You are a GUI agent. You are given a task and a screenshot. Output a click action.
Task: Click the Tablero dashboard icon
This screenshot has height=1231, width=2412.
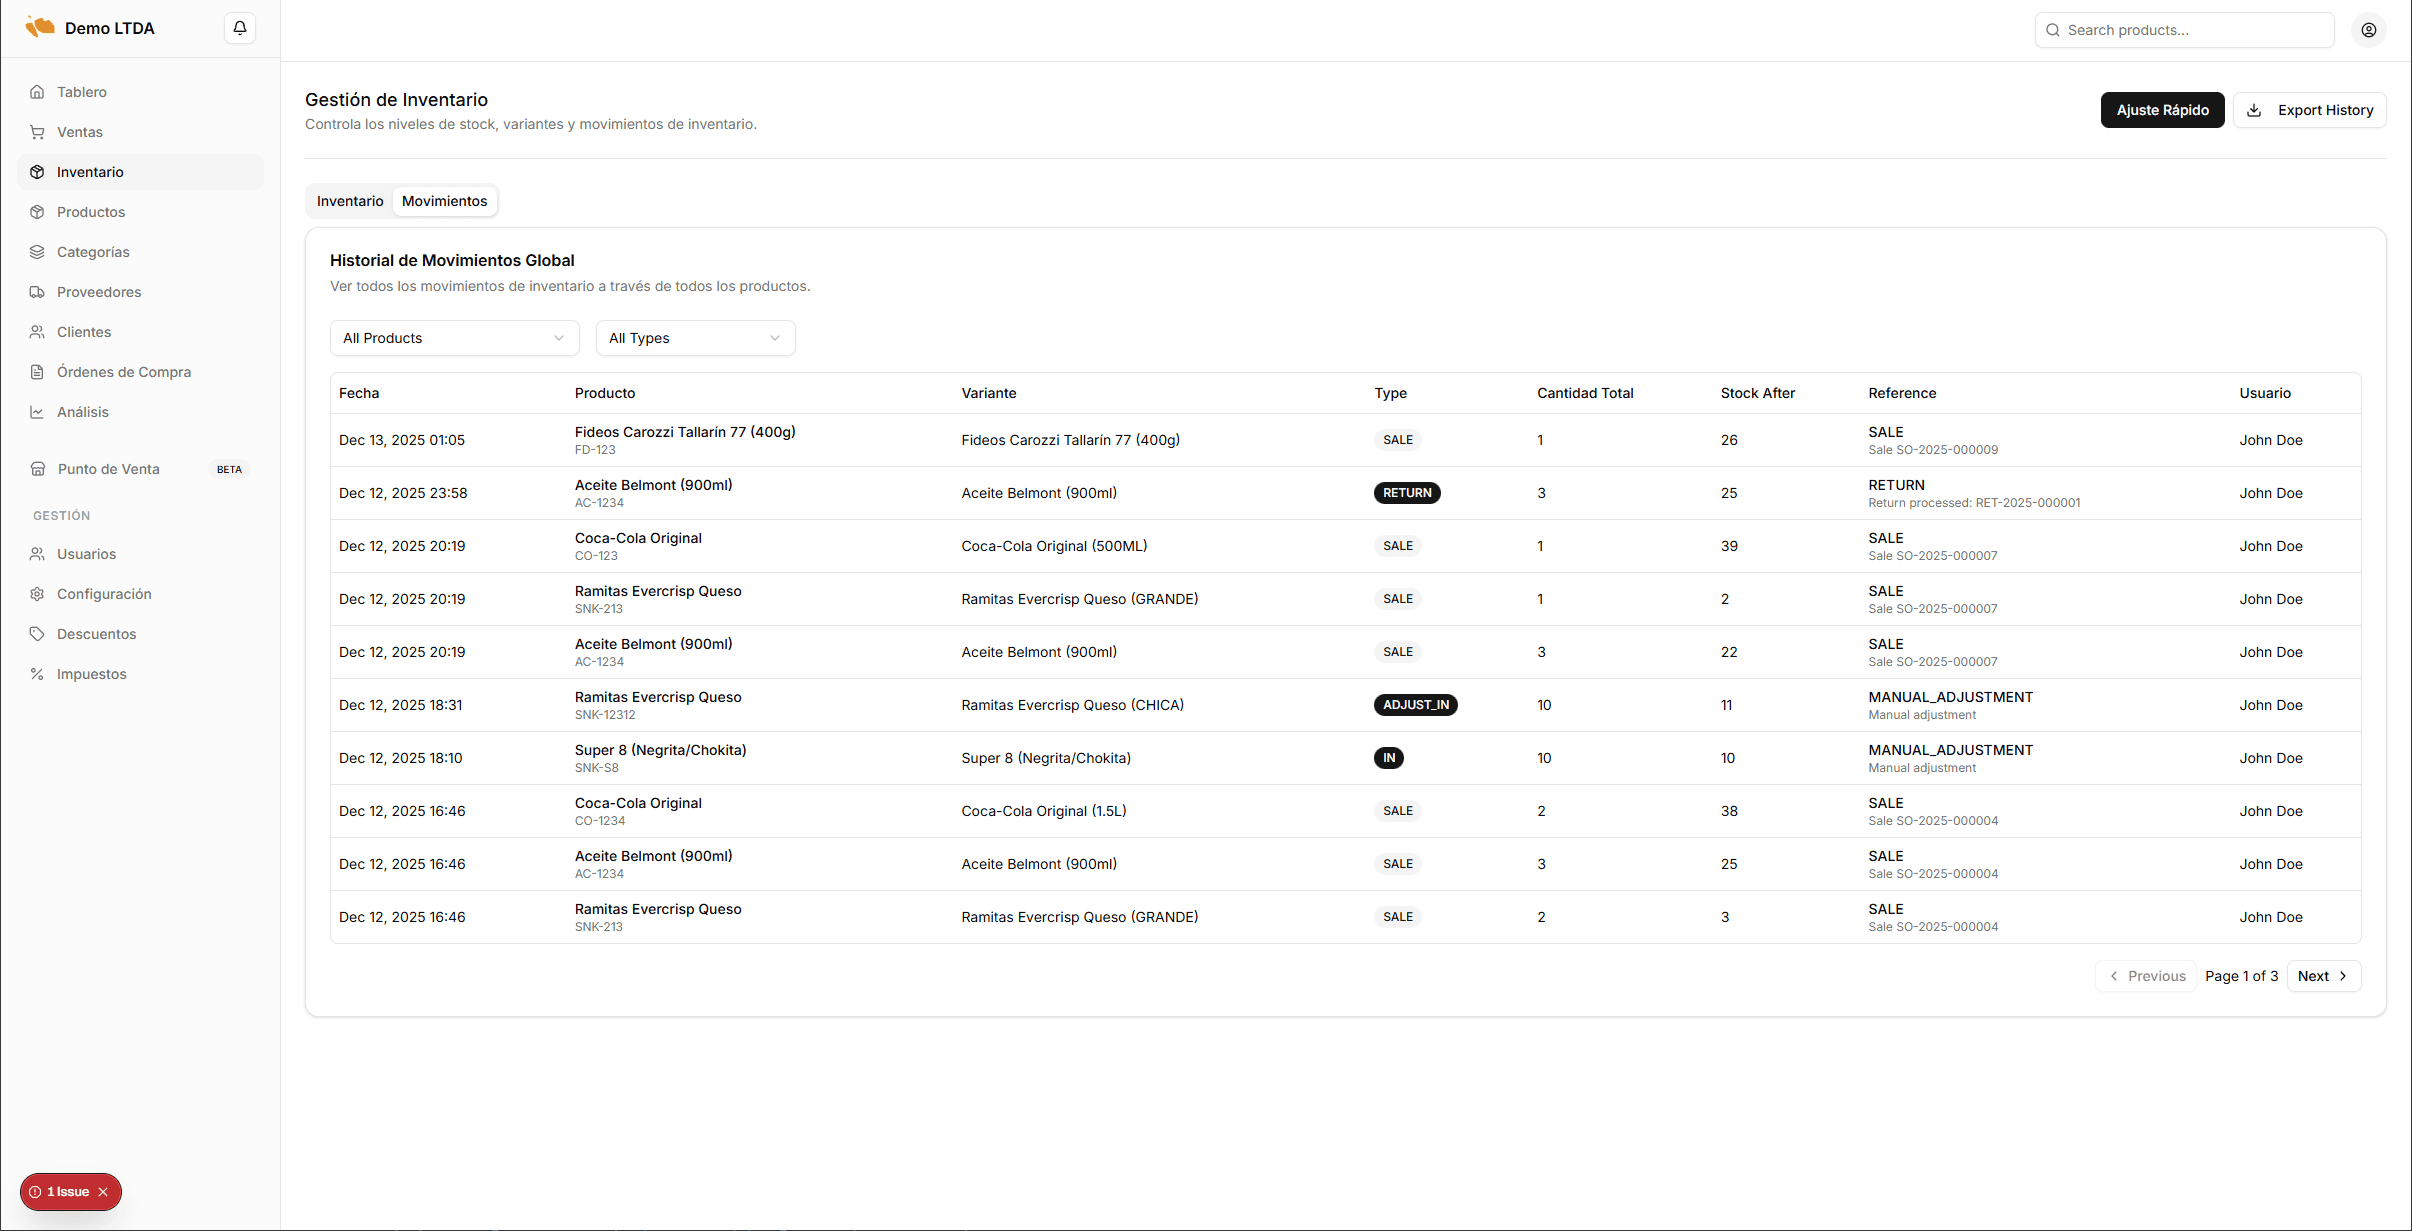tap(37, 91)
